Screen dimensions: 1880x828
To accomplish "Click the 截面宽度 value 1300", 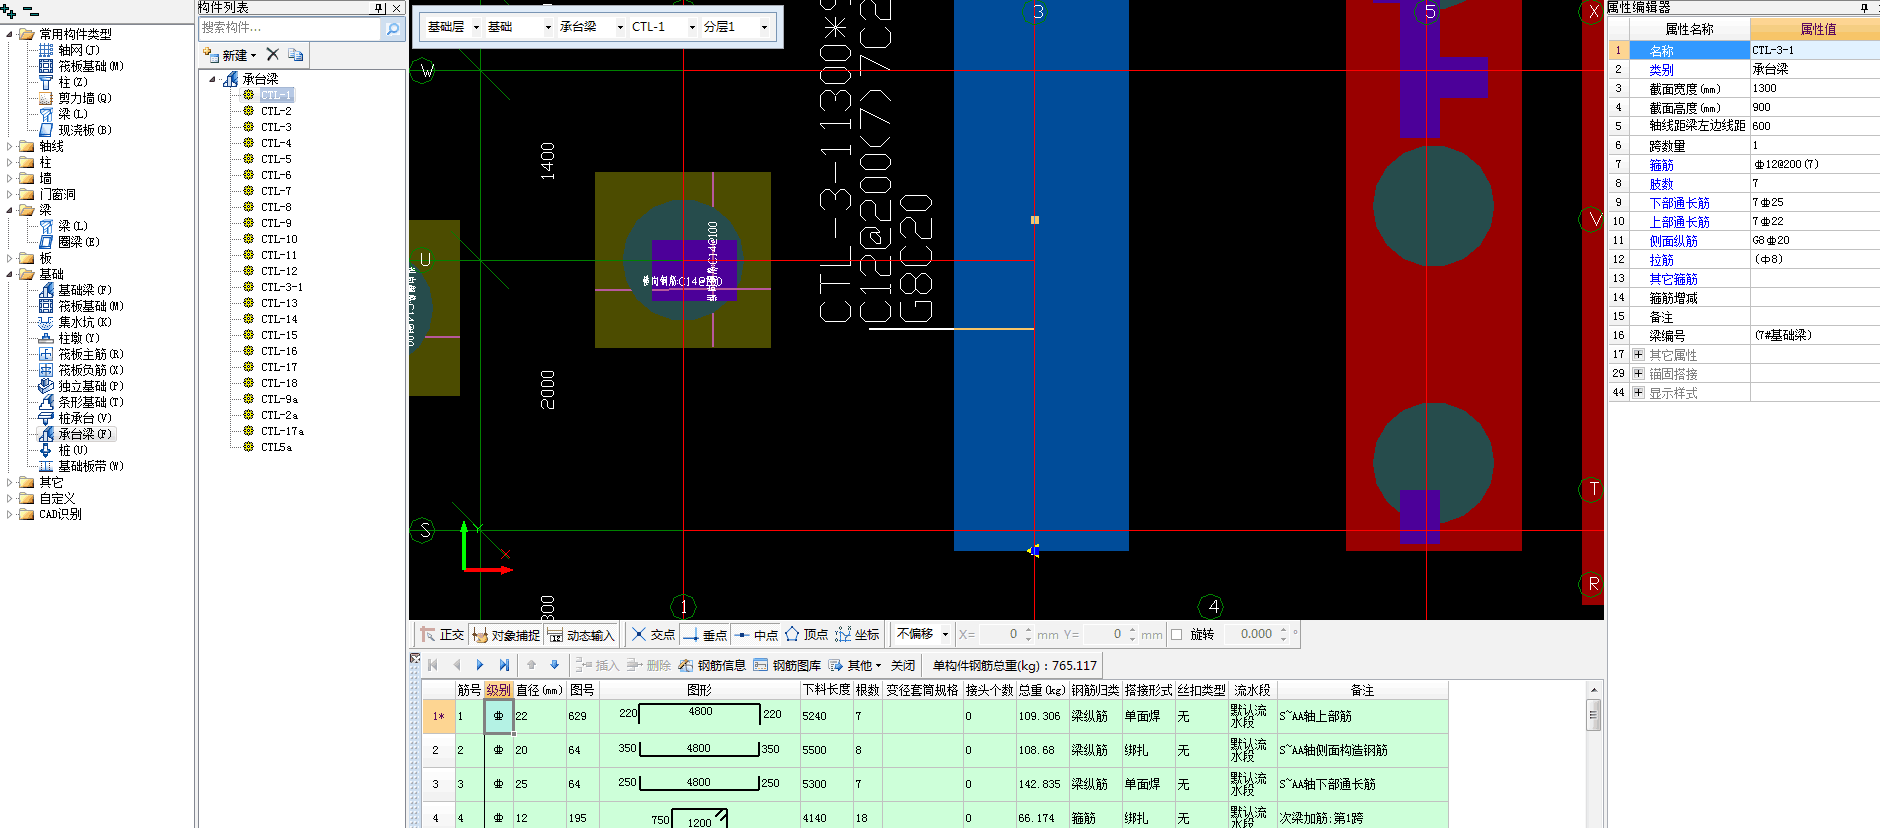I will point(1814,88).
